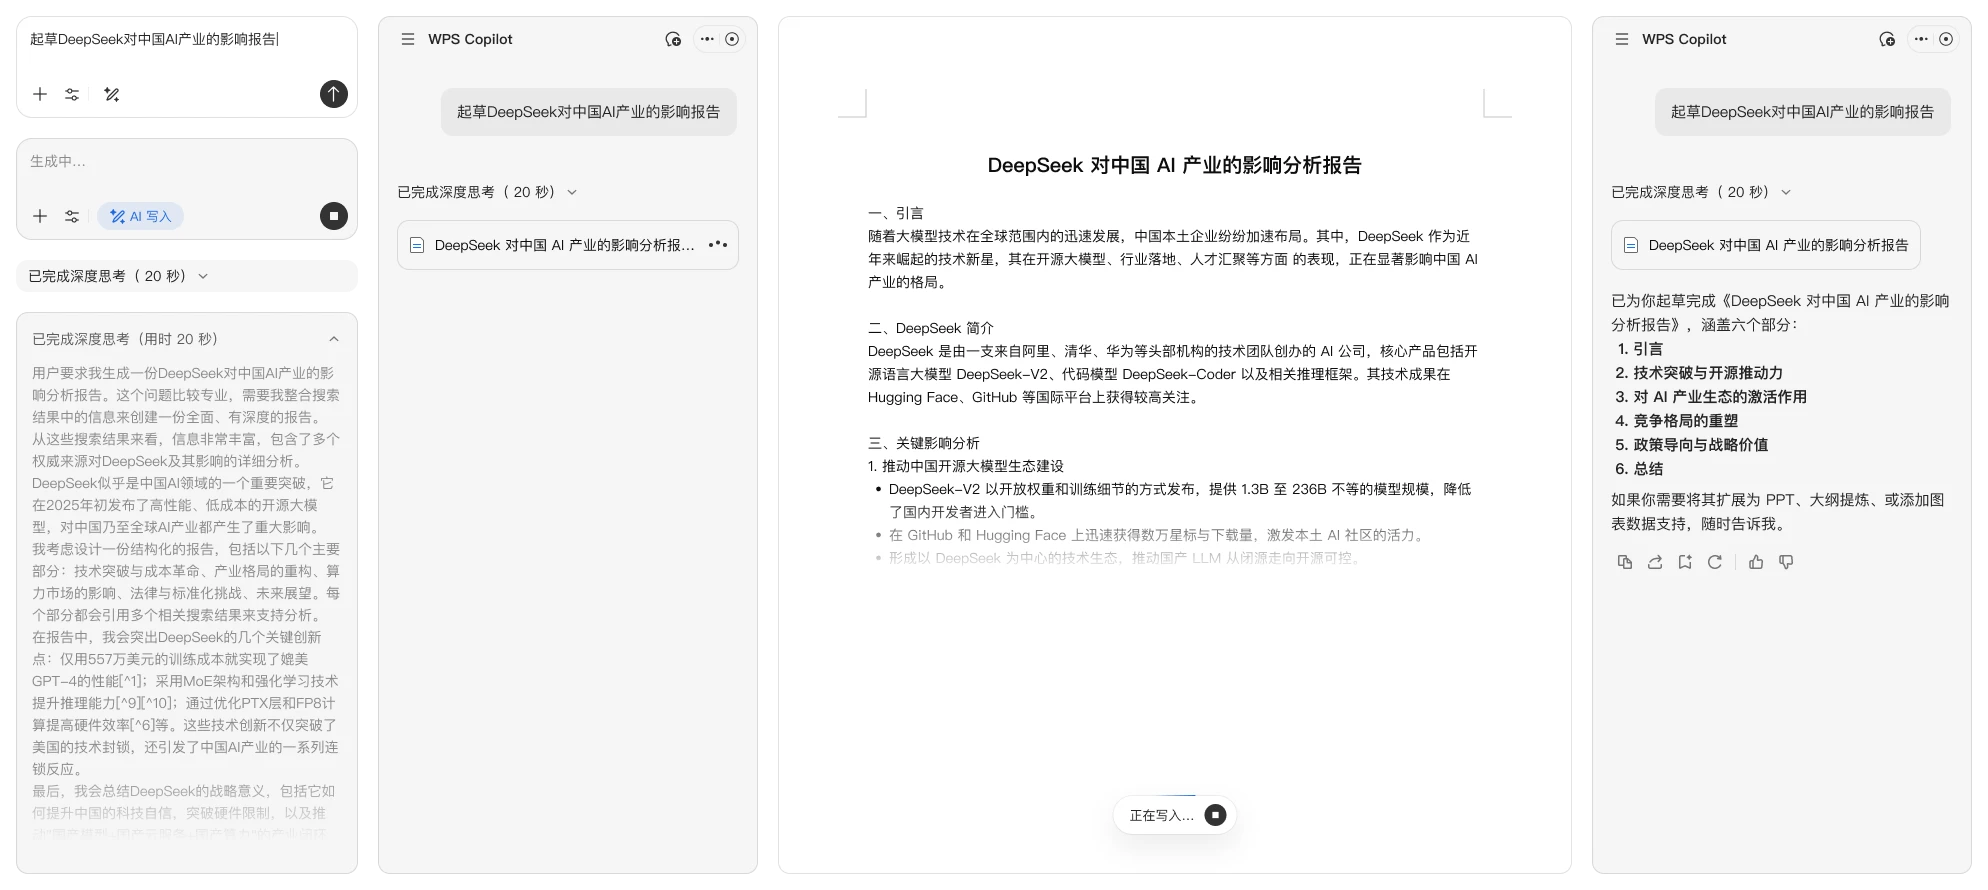The image size is (1988, 890).
Task: Click list item 1. 引言 in the fourth panel
Action: [1640, 349]
